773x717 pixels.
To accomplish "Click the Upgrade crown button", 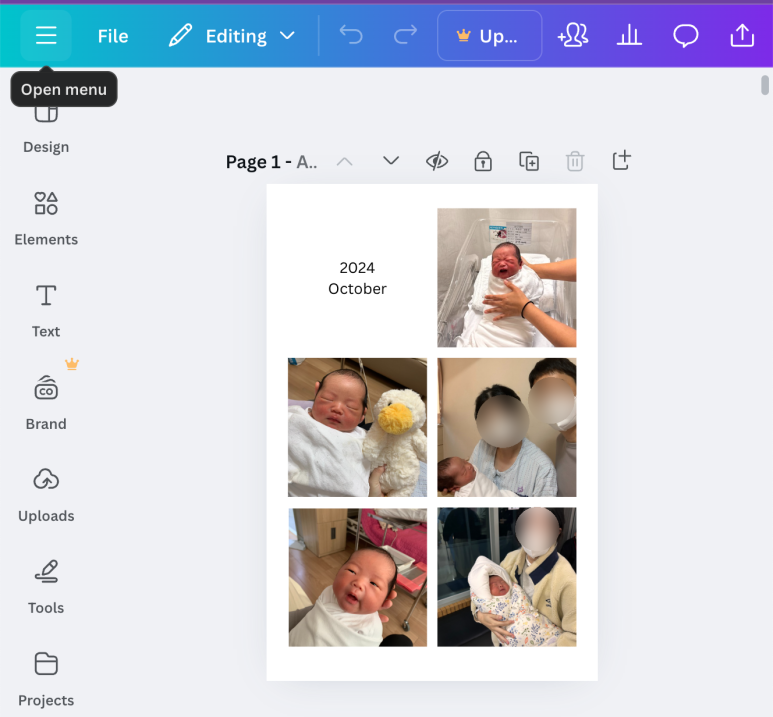I will (490, 36).
